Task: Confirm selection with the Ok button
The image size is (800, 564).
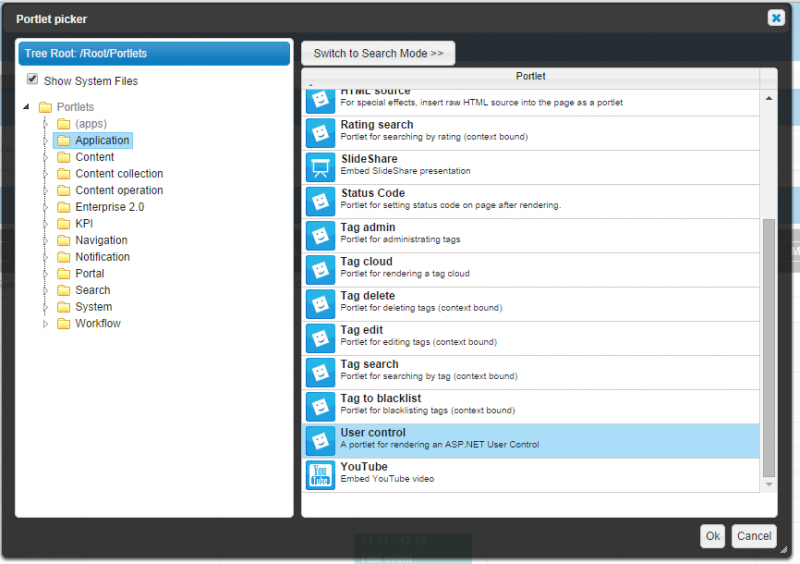Action: 712,536
